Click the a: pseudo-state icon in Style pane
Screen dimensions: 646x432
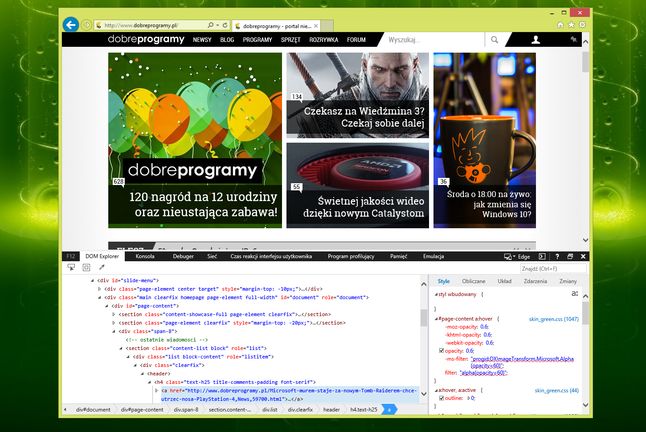[x=575, y=294]
